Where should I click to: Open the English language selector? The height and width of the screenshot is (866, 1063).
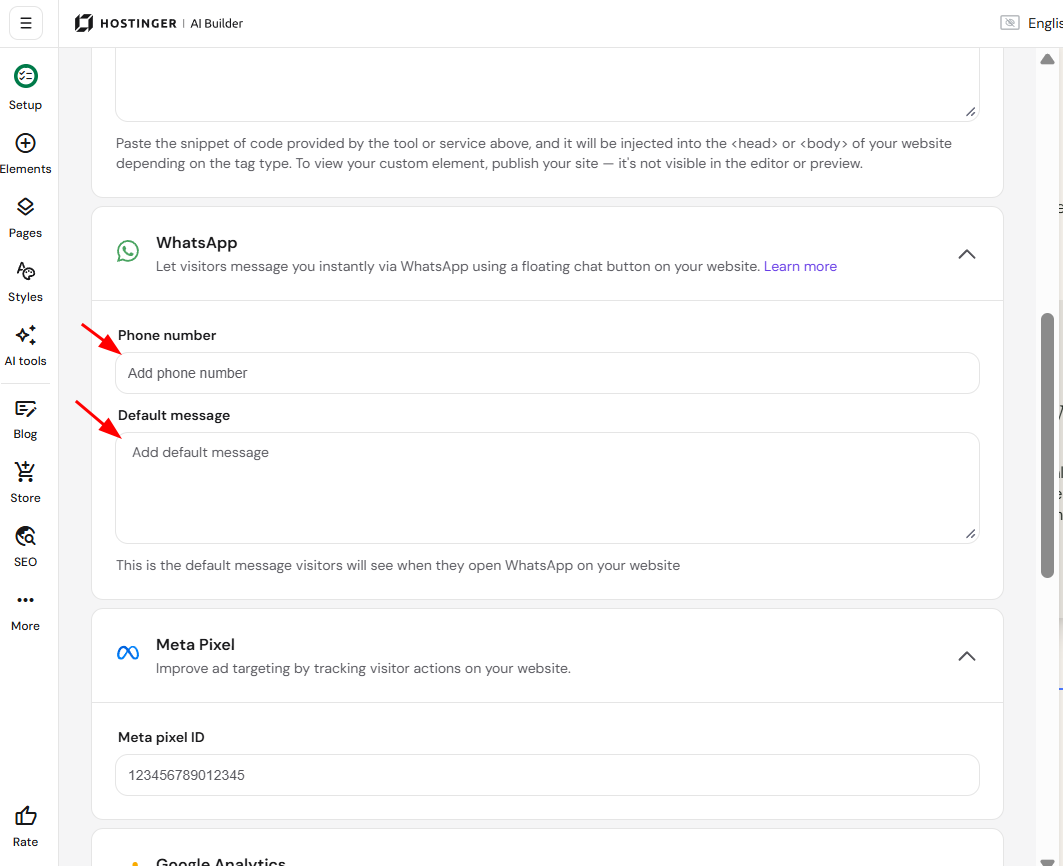click(1044, 23)
